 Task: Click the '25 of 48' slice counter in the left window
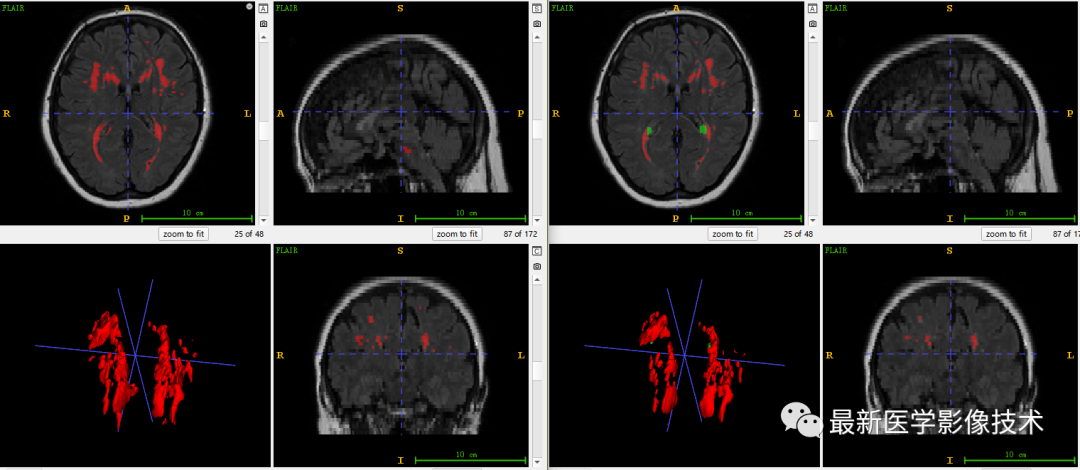pos(249,234)
